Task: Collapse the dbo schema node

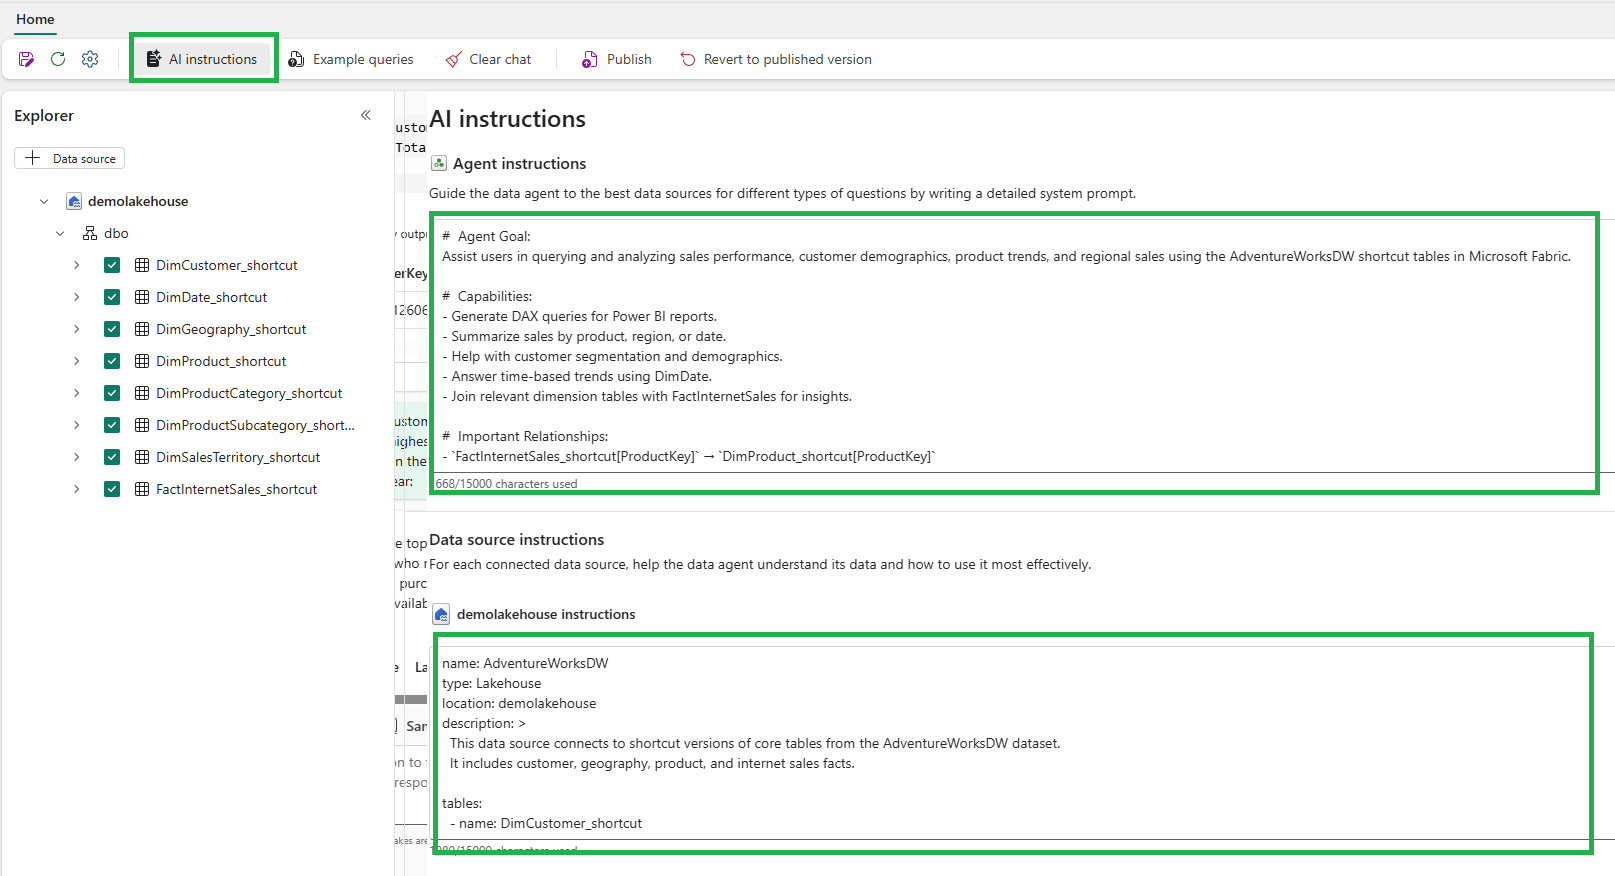Action: point(60,233)
